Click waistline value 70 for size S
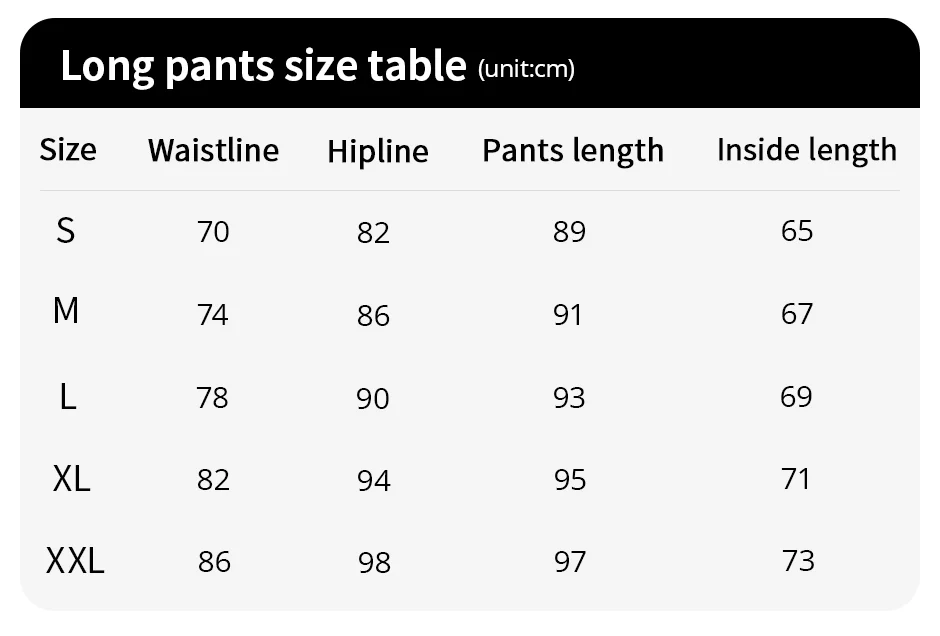The image size is (940, 636). tap(213, 231)
